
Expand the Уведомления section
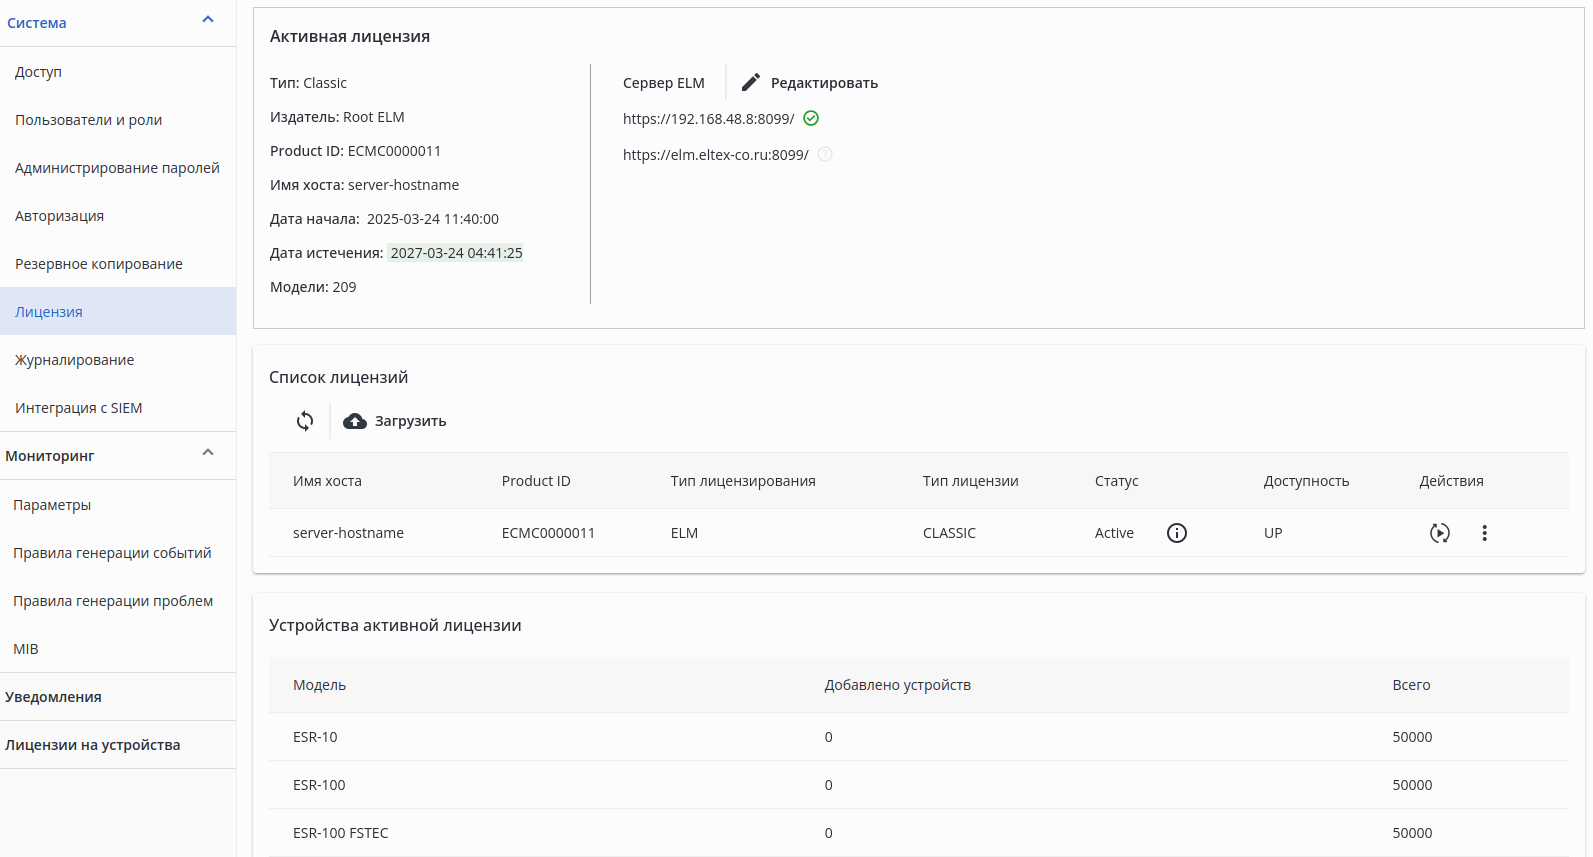coord(53,697)
